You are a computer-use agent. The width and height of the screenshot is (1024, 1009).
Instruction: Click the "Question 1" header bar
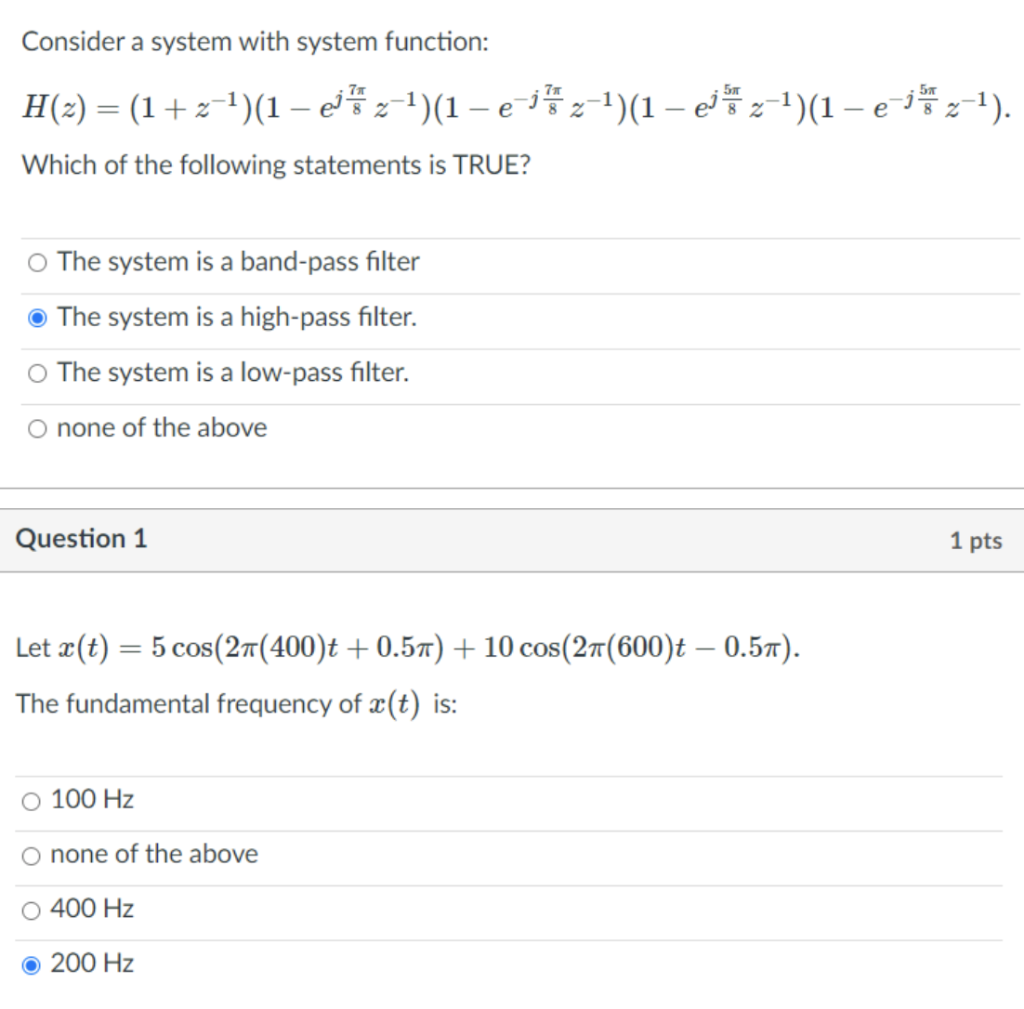[x=82, y=538]
